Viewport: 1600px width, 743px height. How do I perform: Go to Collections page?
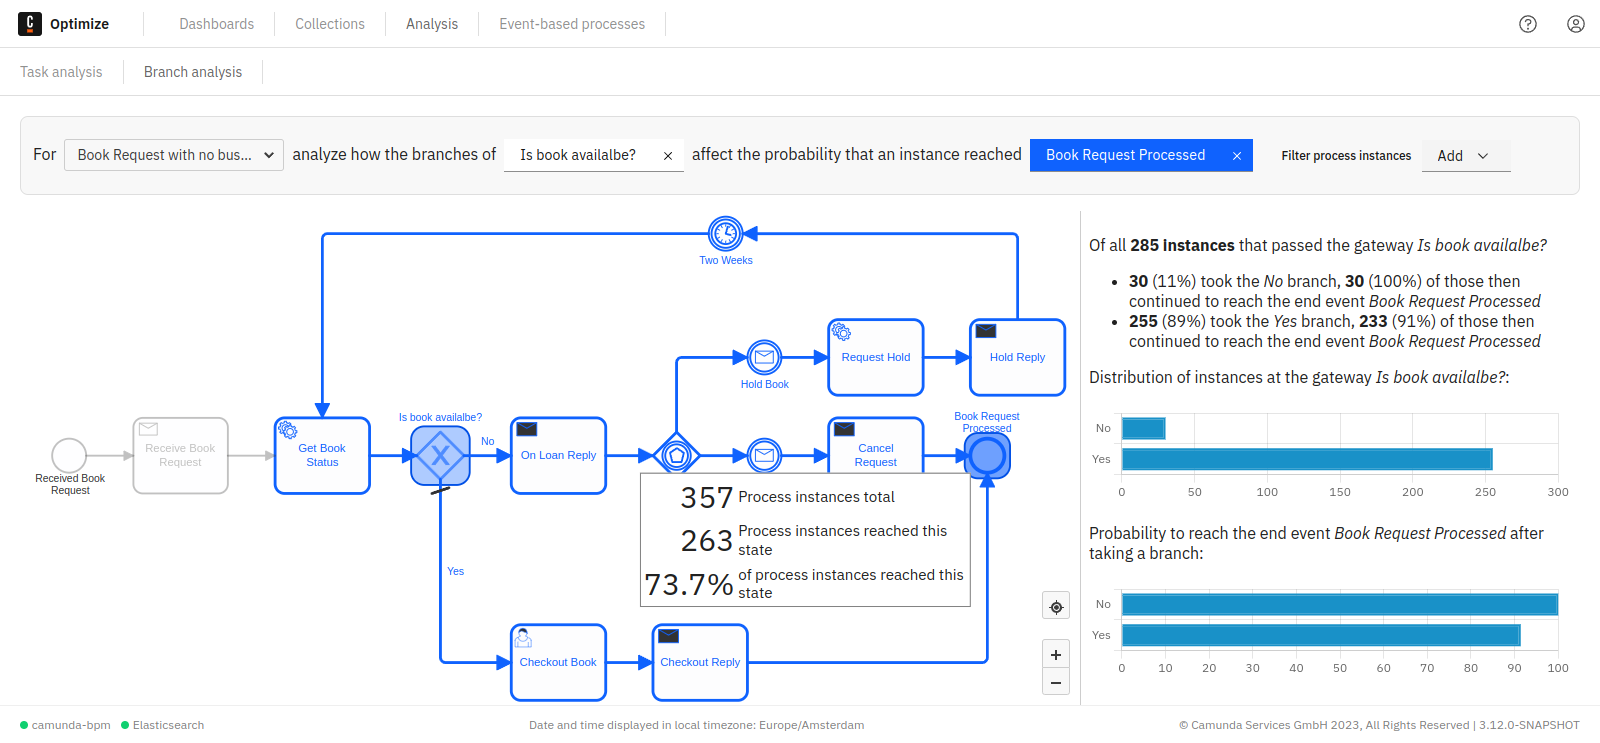click(330, 24)
